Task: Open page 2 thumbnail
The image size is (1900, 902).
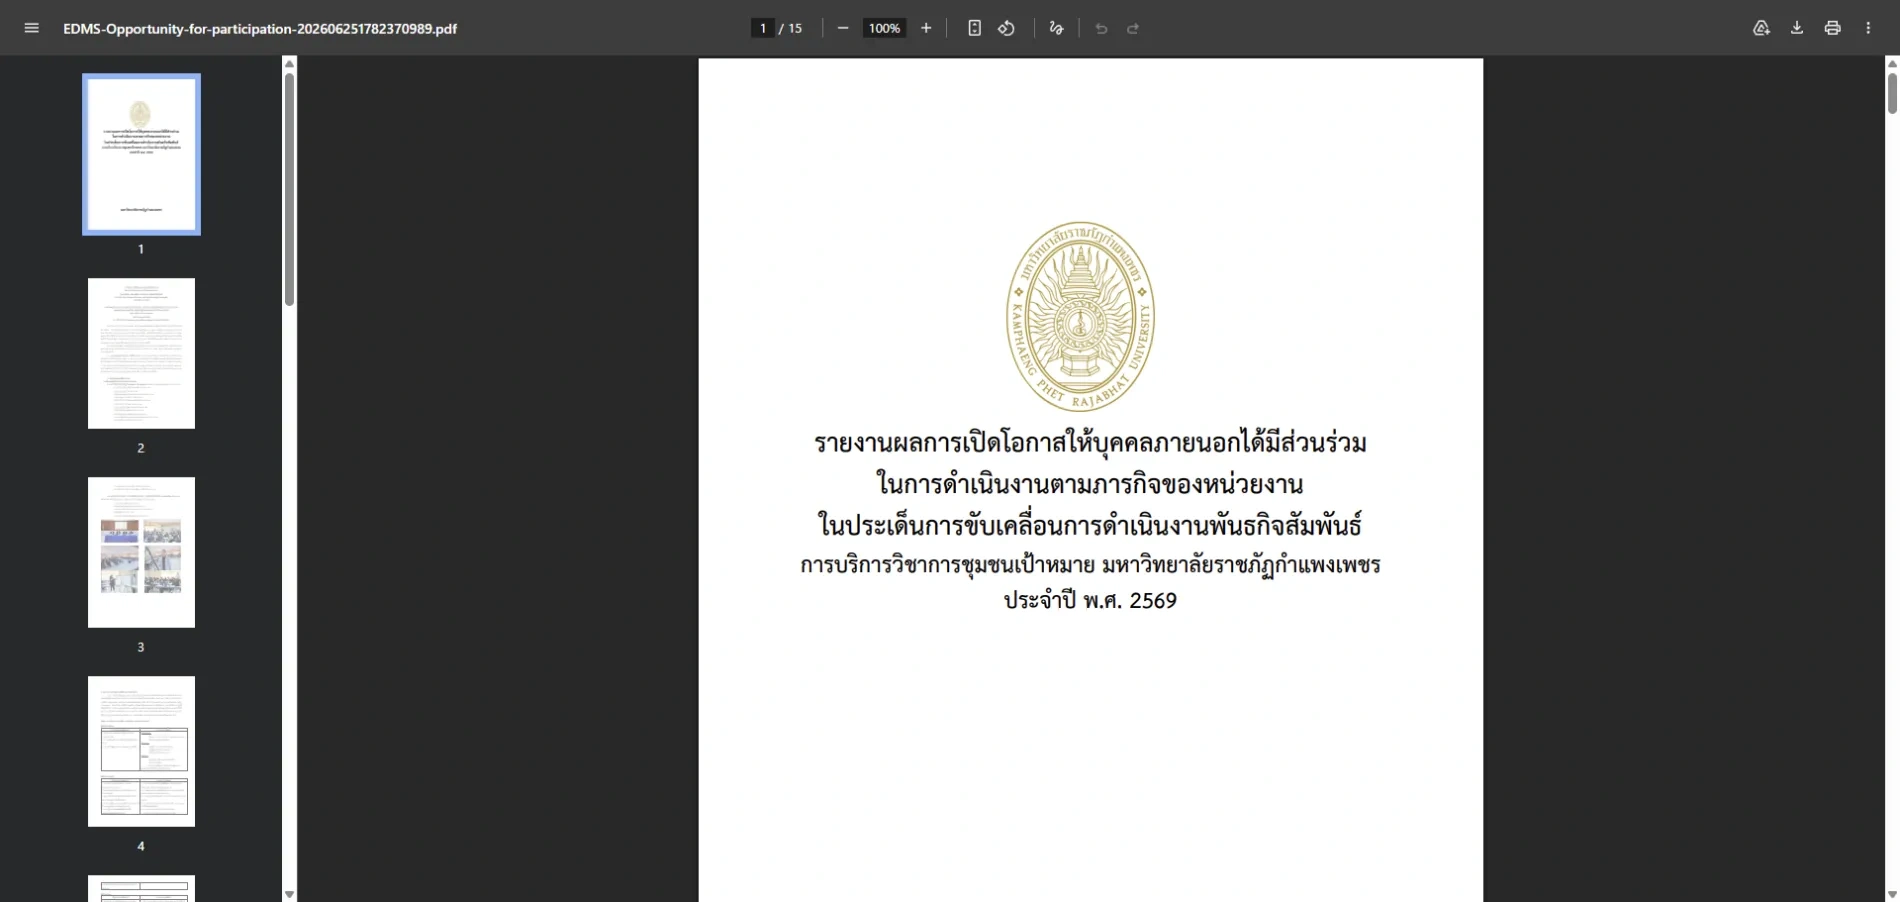Action: pyautogui.click(x=141, y=353)
